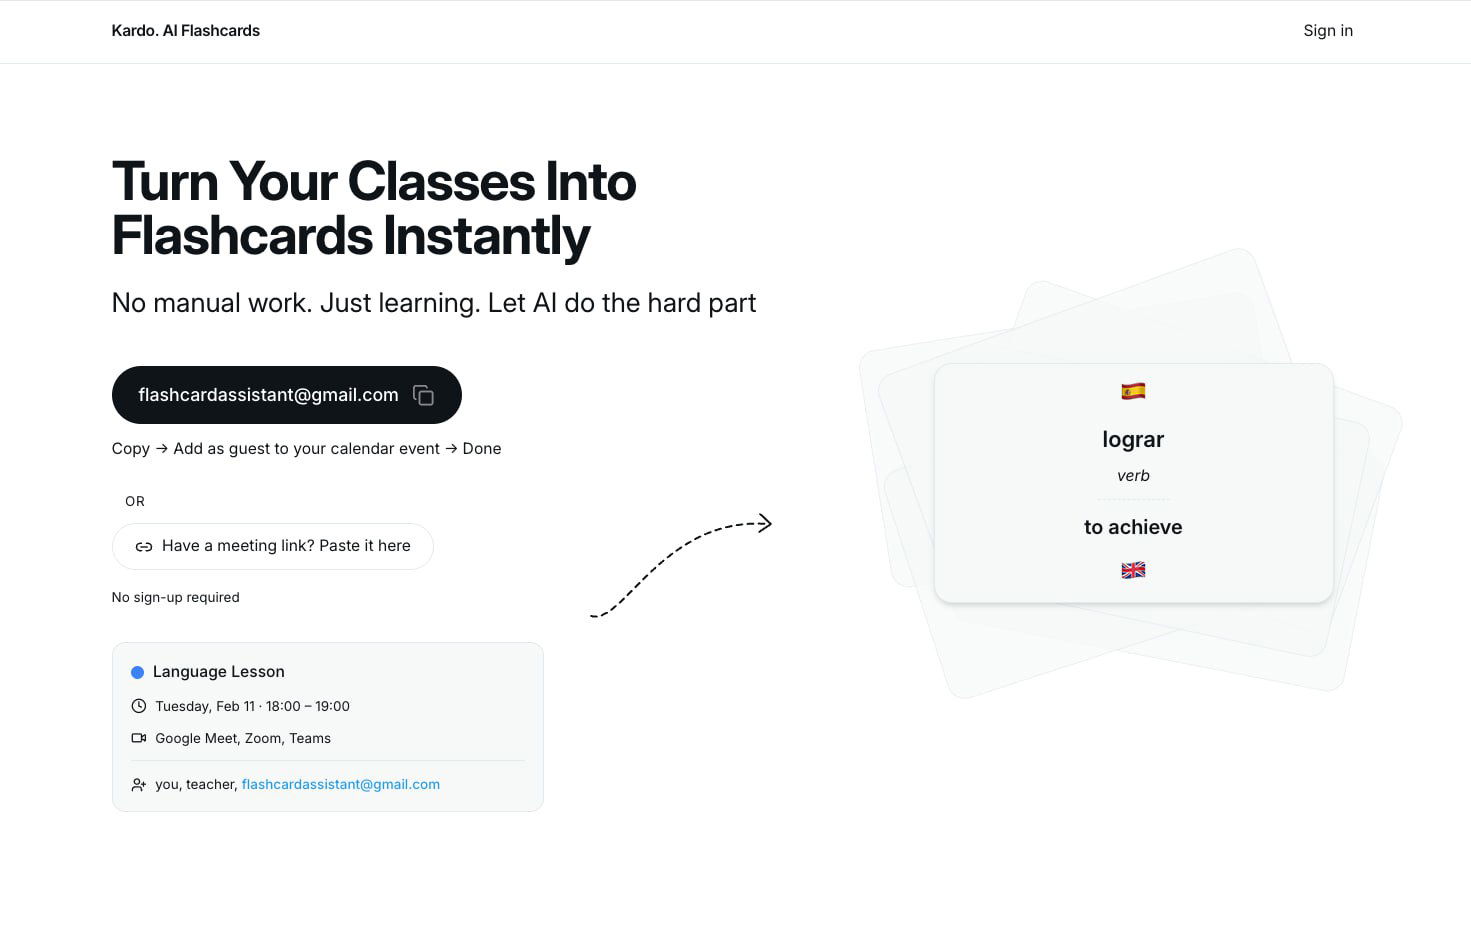Click the clock icon in event card
Viewport: 1471px width, 937px height.
coord(139,706)
